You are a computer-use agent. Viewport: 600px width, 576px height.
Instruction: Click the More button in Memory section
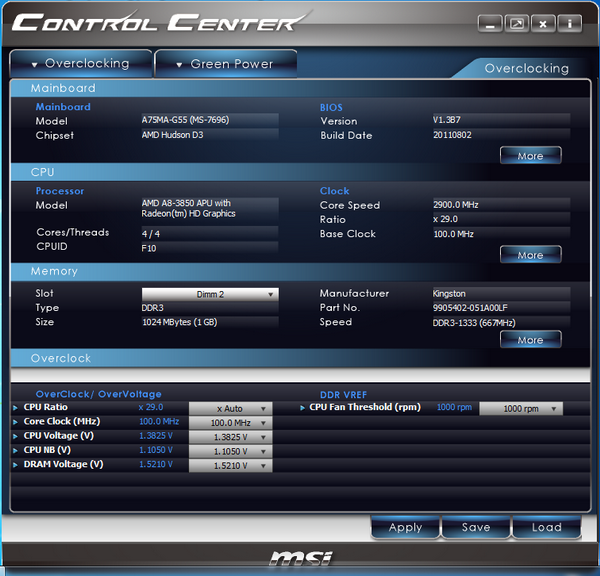click(x=530, y=339)
